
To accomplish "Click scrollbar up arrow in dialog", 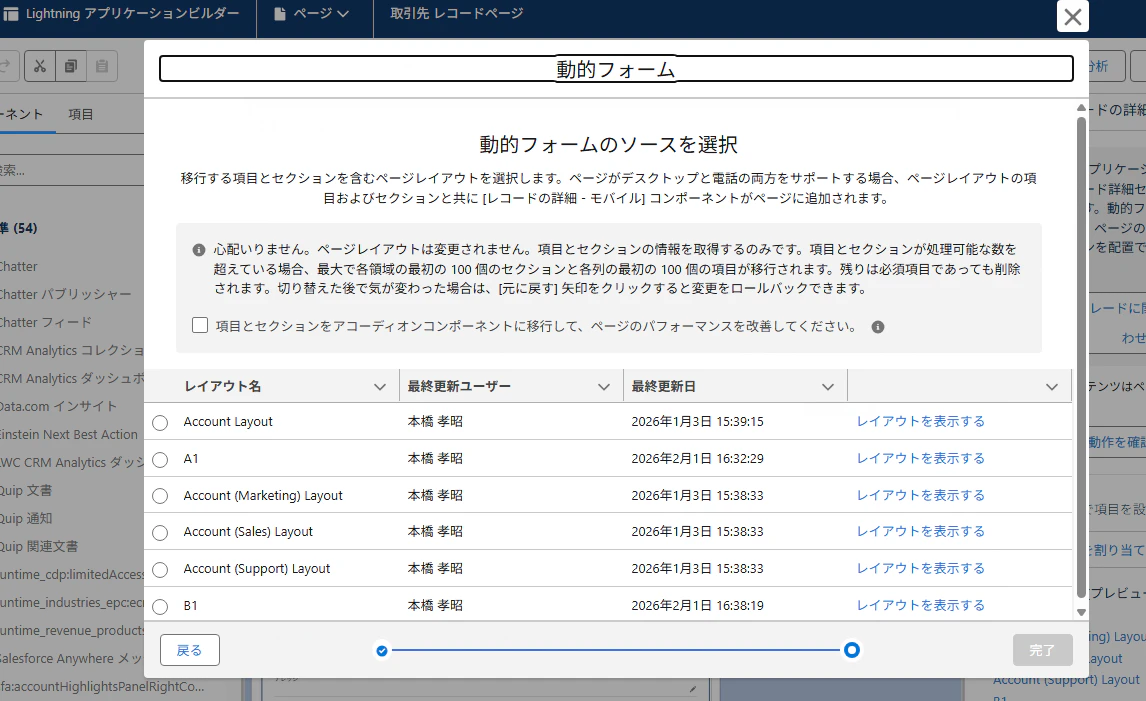I will point(1082,108).
